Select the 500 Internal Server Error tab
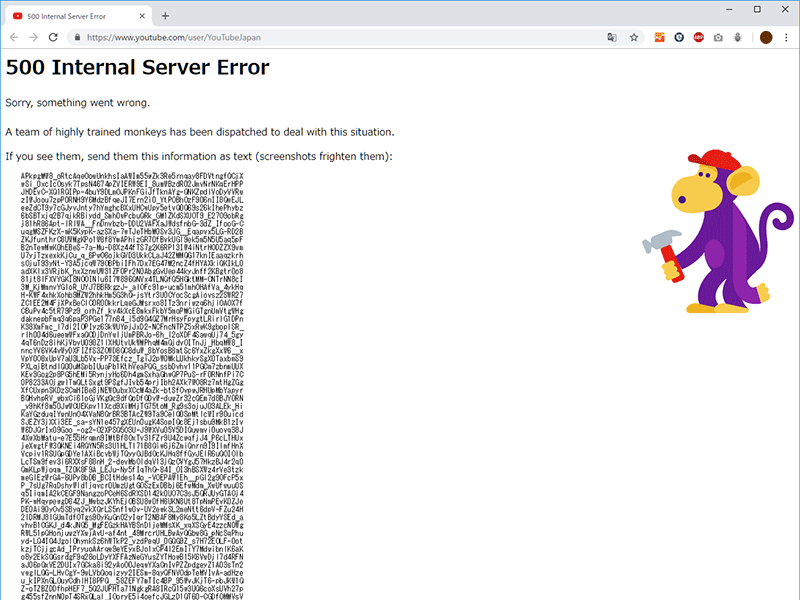800x600 pixels. tap(79, 16)
